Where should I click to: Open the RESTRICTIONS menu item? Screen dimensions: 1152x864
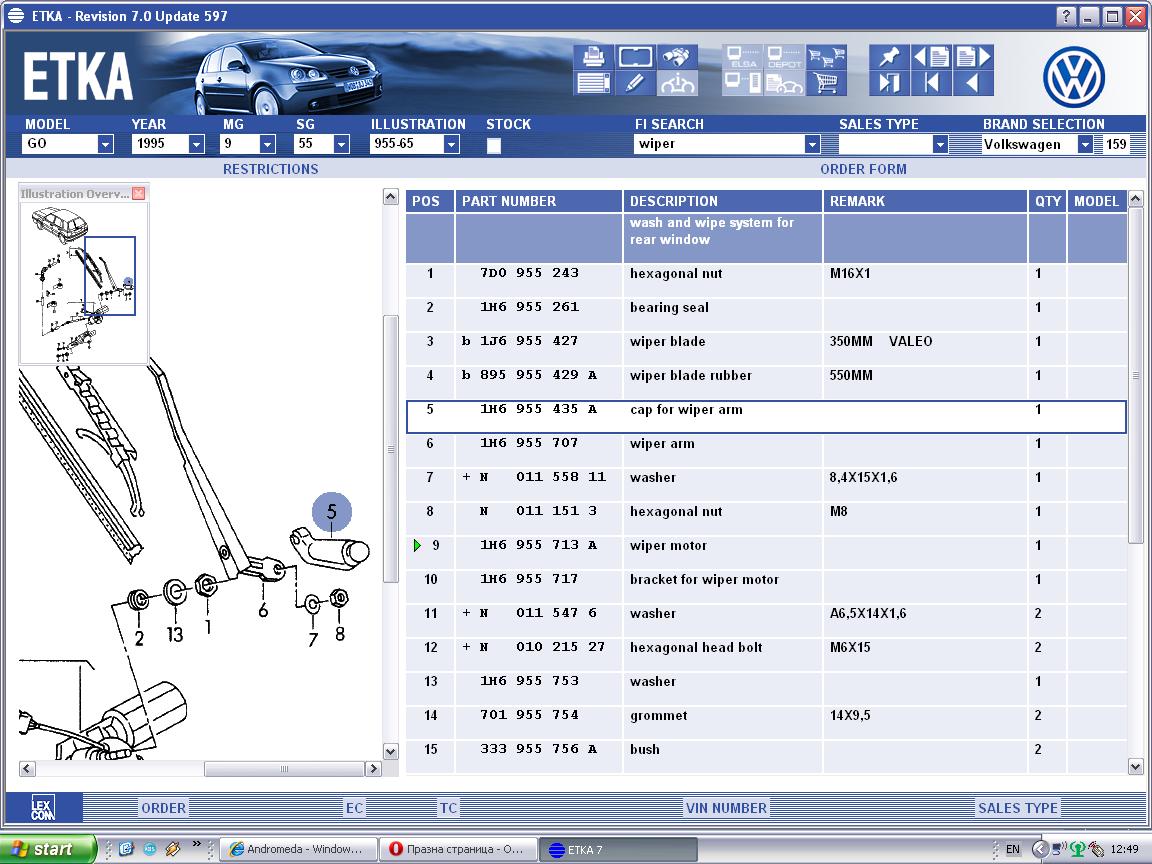(x=270, y=169)
